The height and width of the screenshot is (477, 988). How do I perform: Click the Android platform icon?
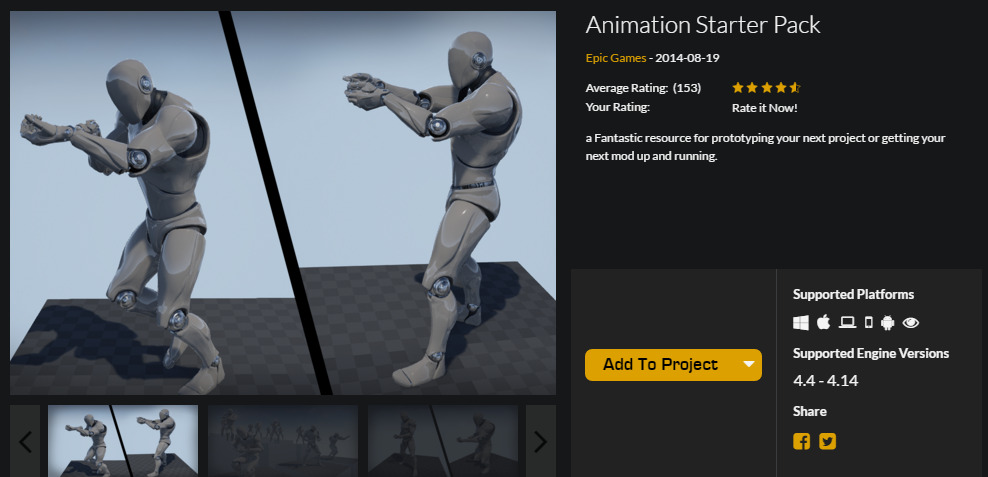coord(888,323)
